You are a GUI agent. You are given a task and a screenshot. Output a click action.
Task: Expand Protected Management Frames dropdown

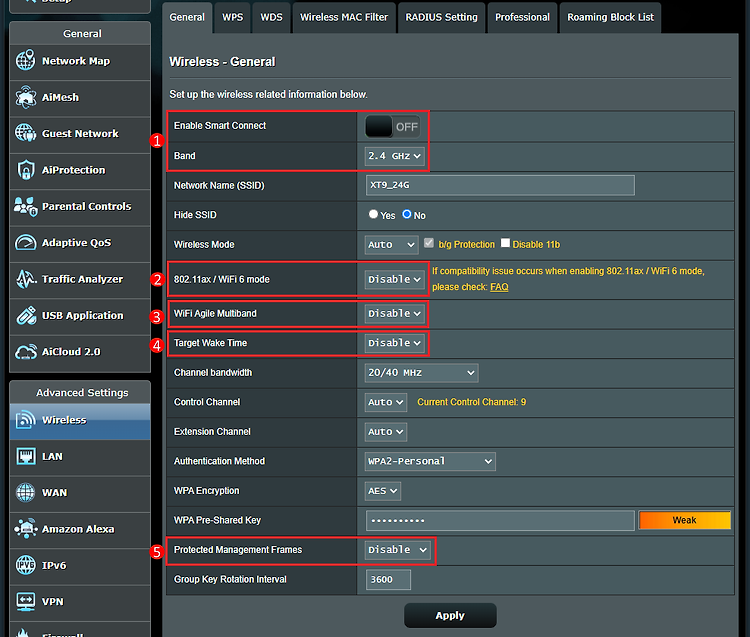point(397,550)
